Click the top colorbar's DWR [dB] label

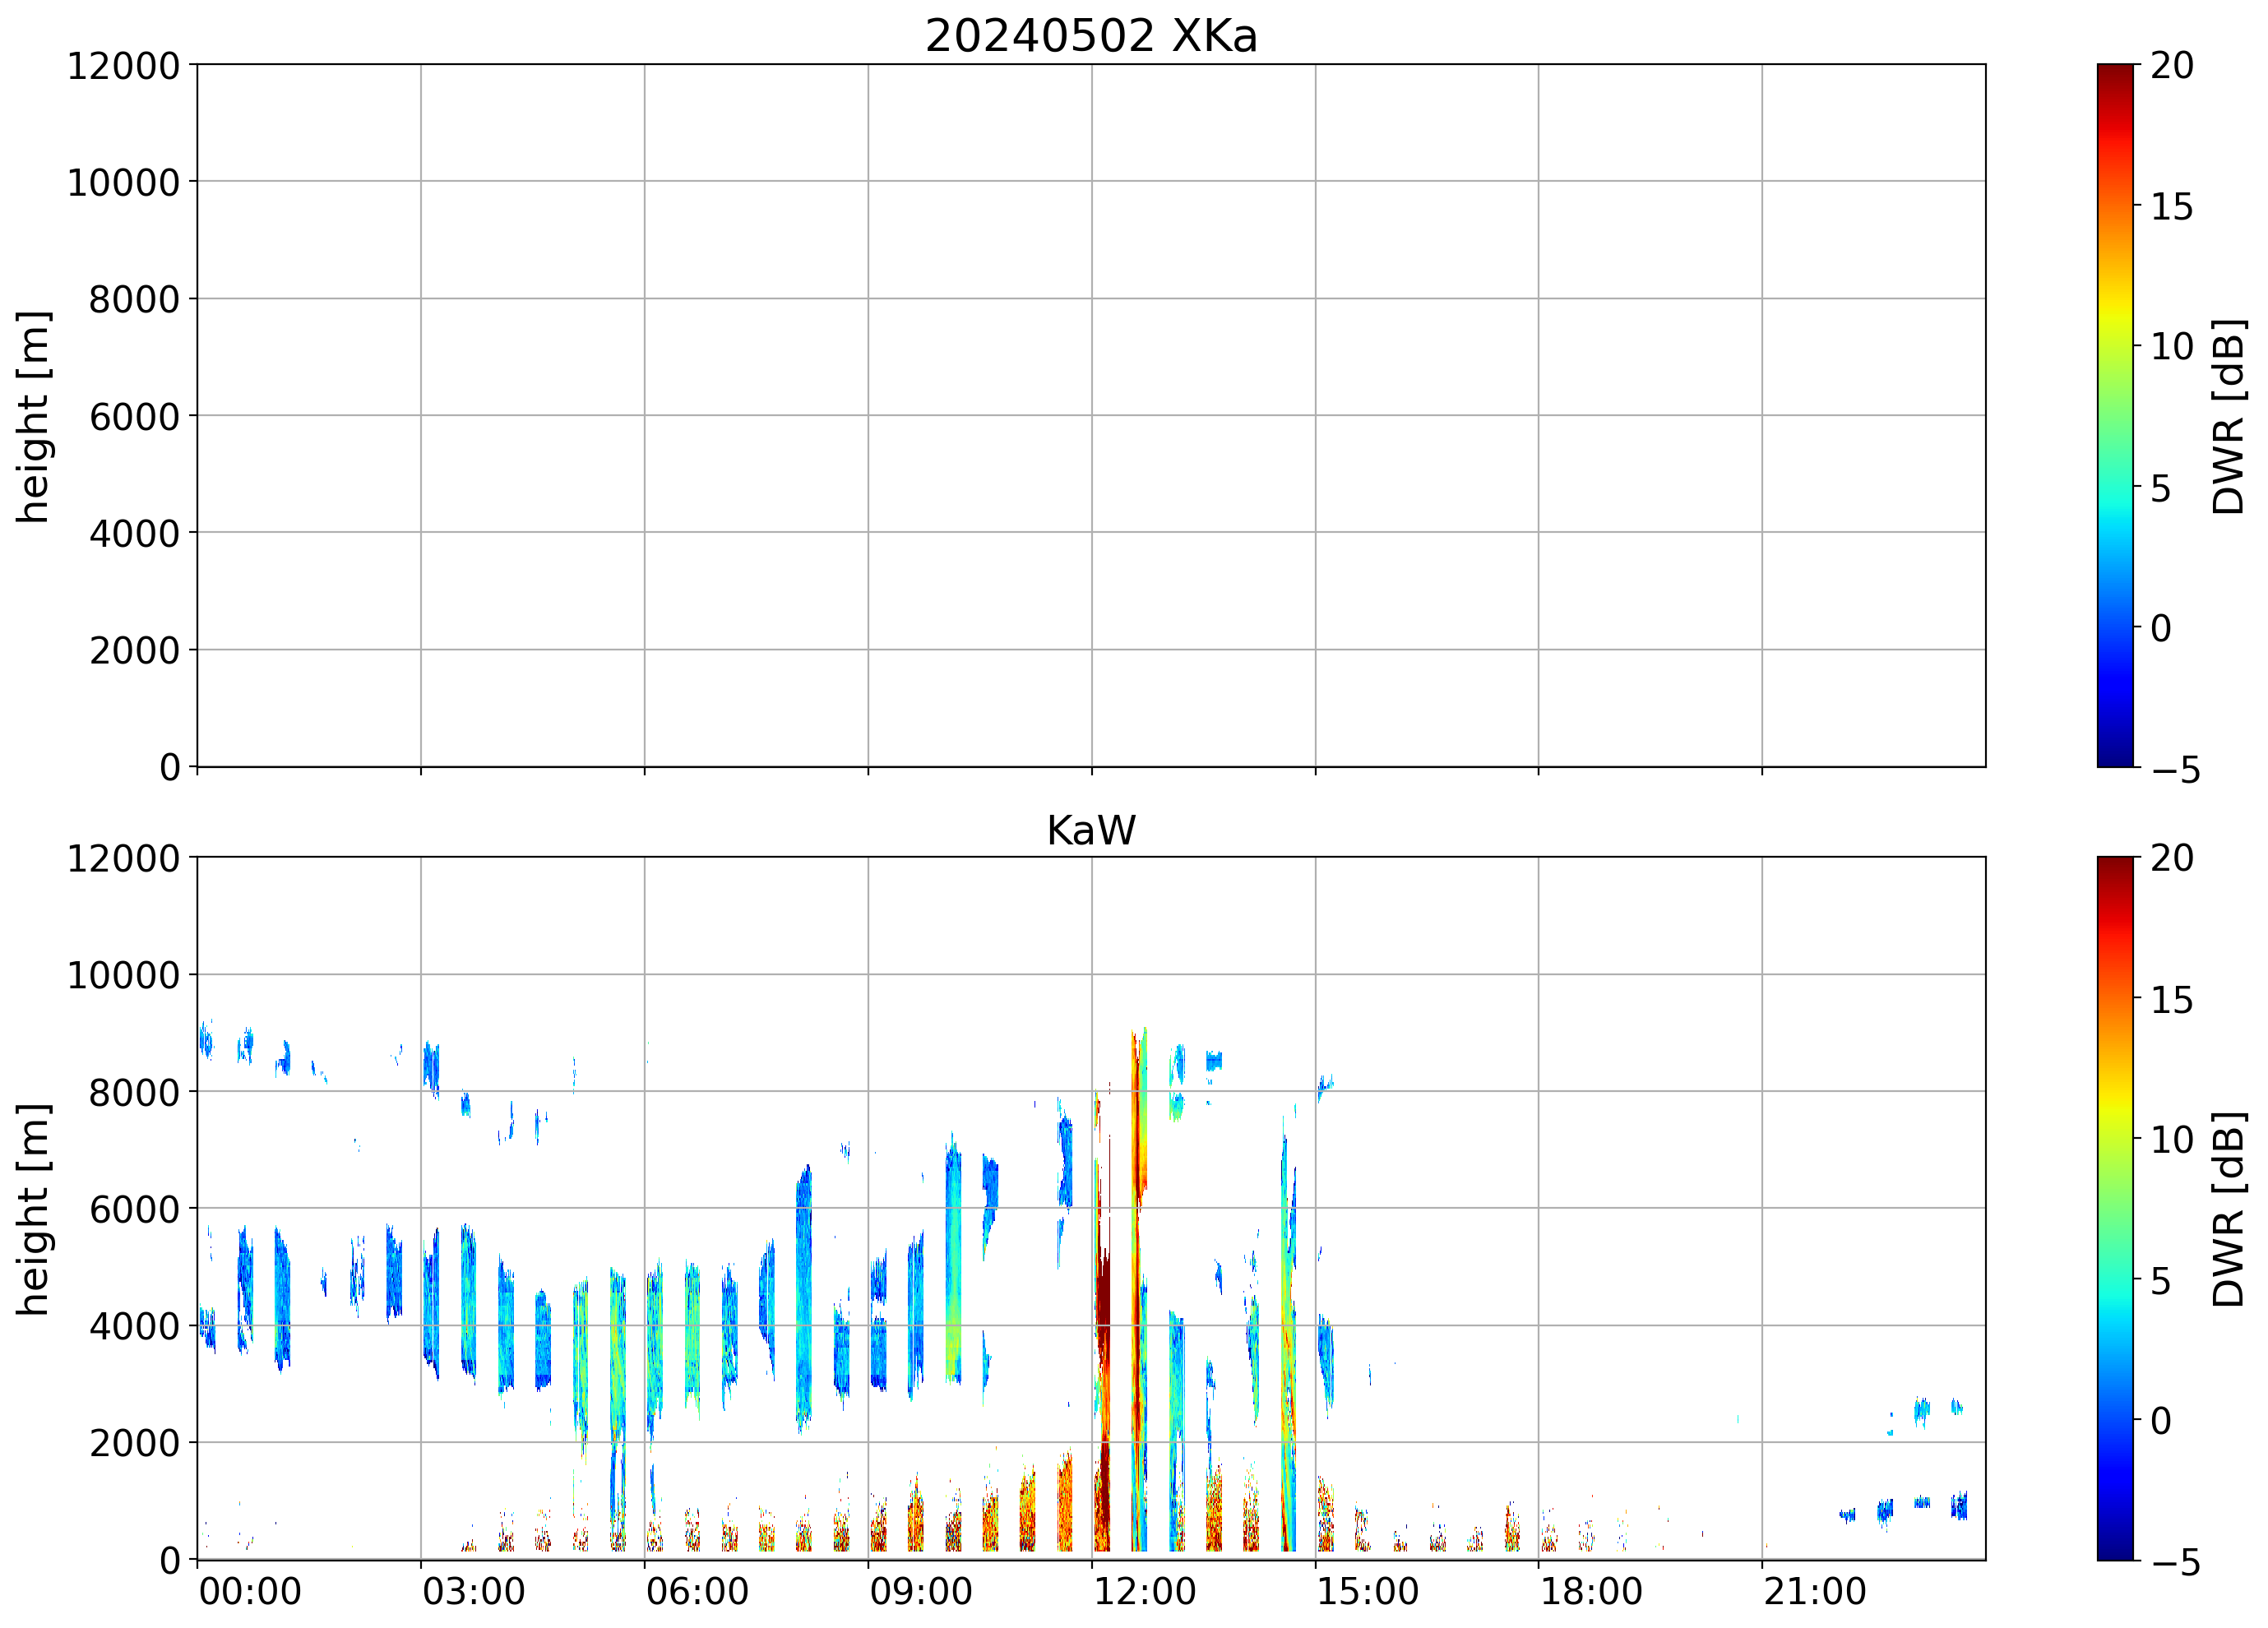tap(2229, 416)
